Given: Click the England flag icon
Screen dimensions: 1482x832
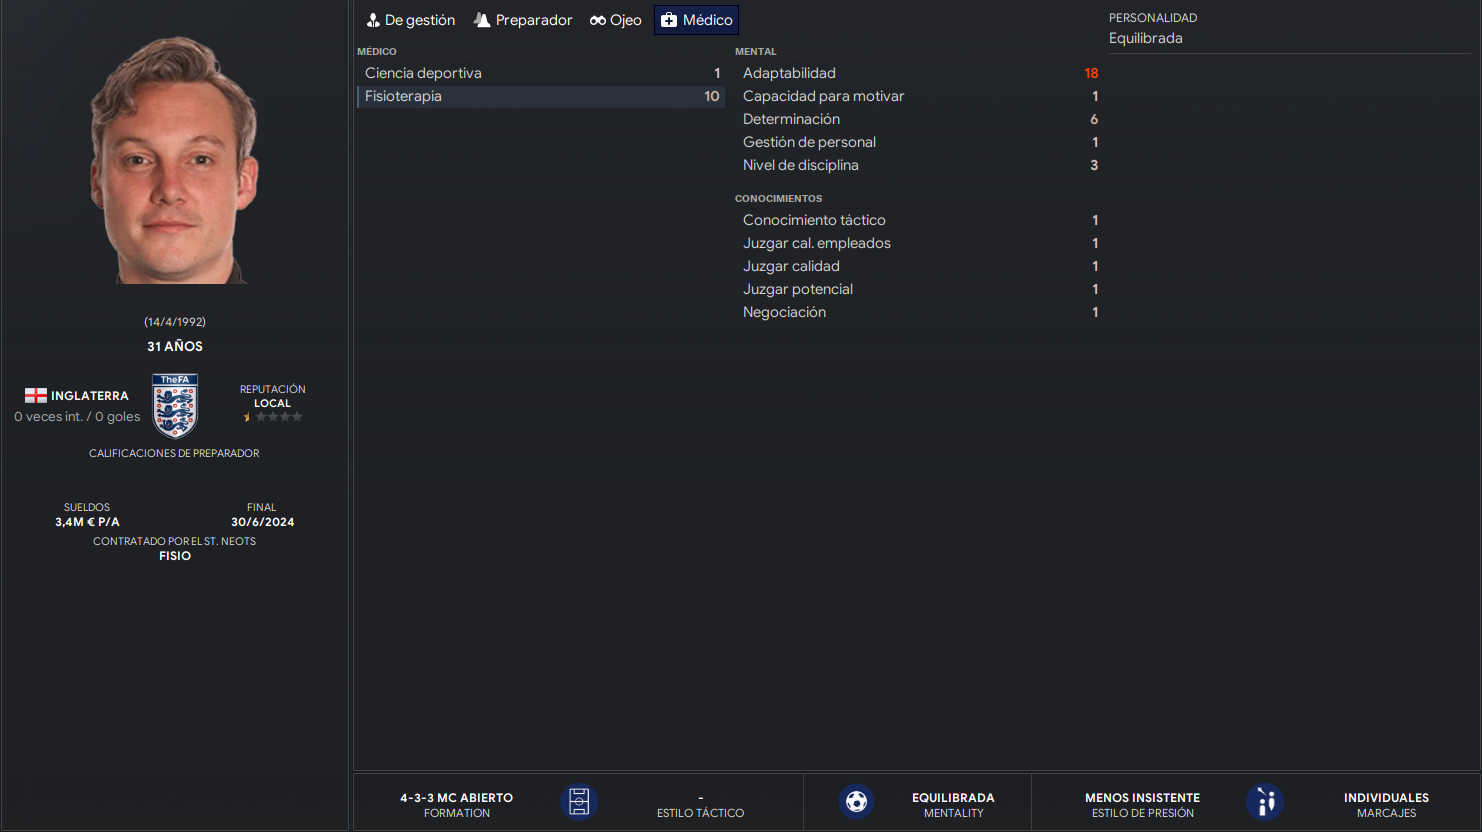Looking at the screenshot, I should click(36, 396).
